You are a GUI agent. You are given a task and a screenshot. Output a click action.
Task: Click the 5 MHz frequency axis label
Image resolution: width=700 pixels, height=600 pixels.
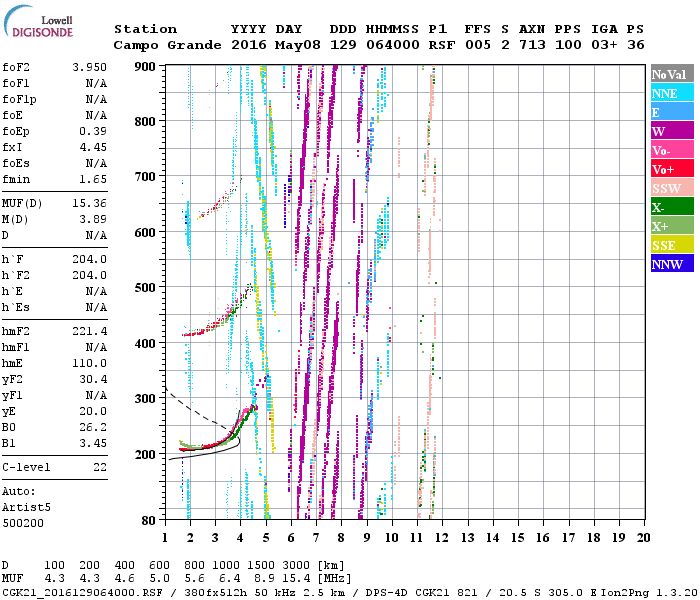coord(266,538)
